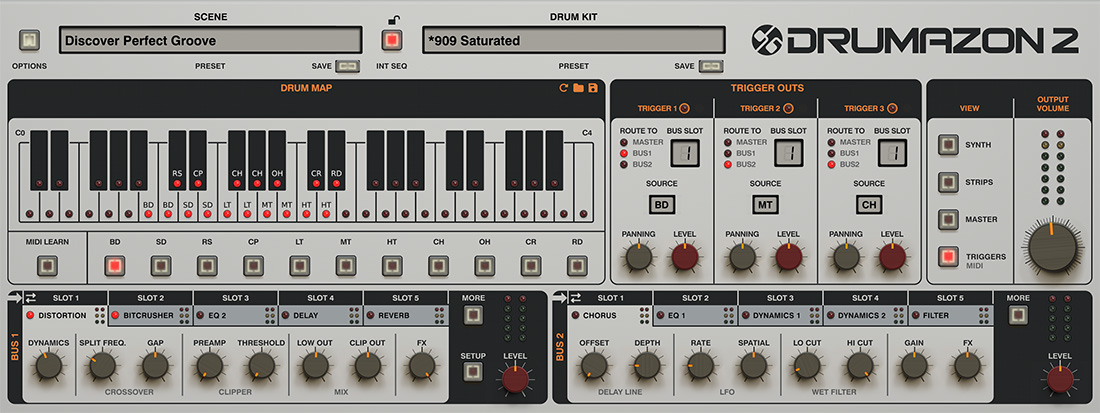Screen dimensions: 1100x413
Task: Select the HT instrument button
Action: (x=392, y=266)
